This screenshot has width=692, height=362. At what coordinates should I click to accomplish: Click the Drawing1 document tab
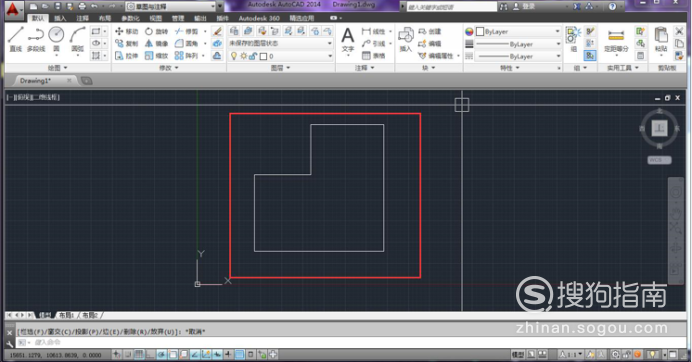pos(35,81)
